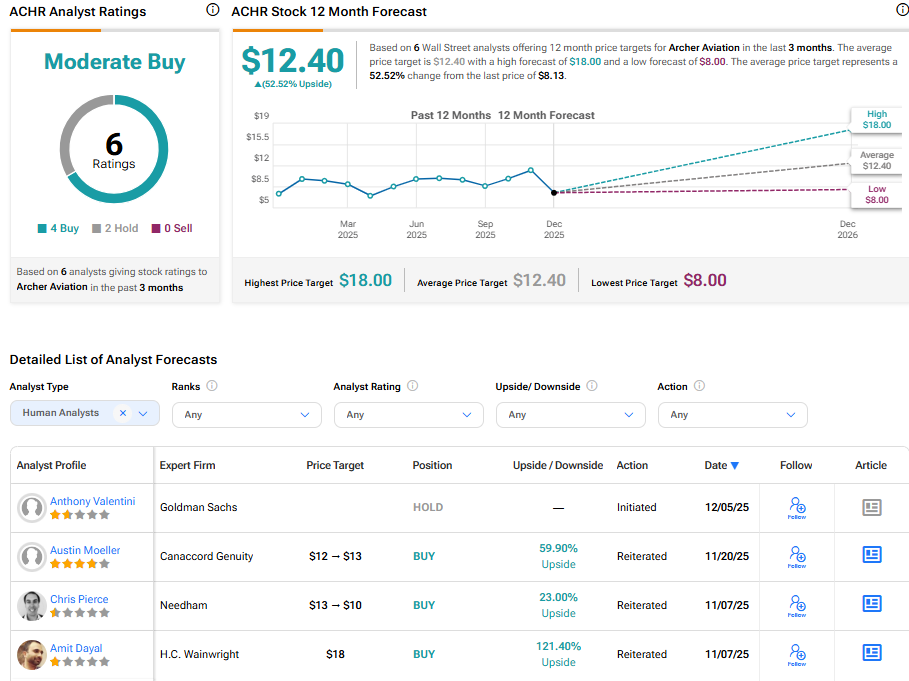Click info icon next to Ranks filter

pyautogui.click(x=212, y=386)
